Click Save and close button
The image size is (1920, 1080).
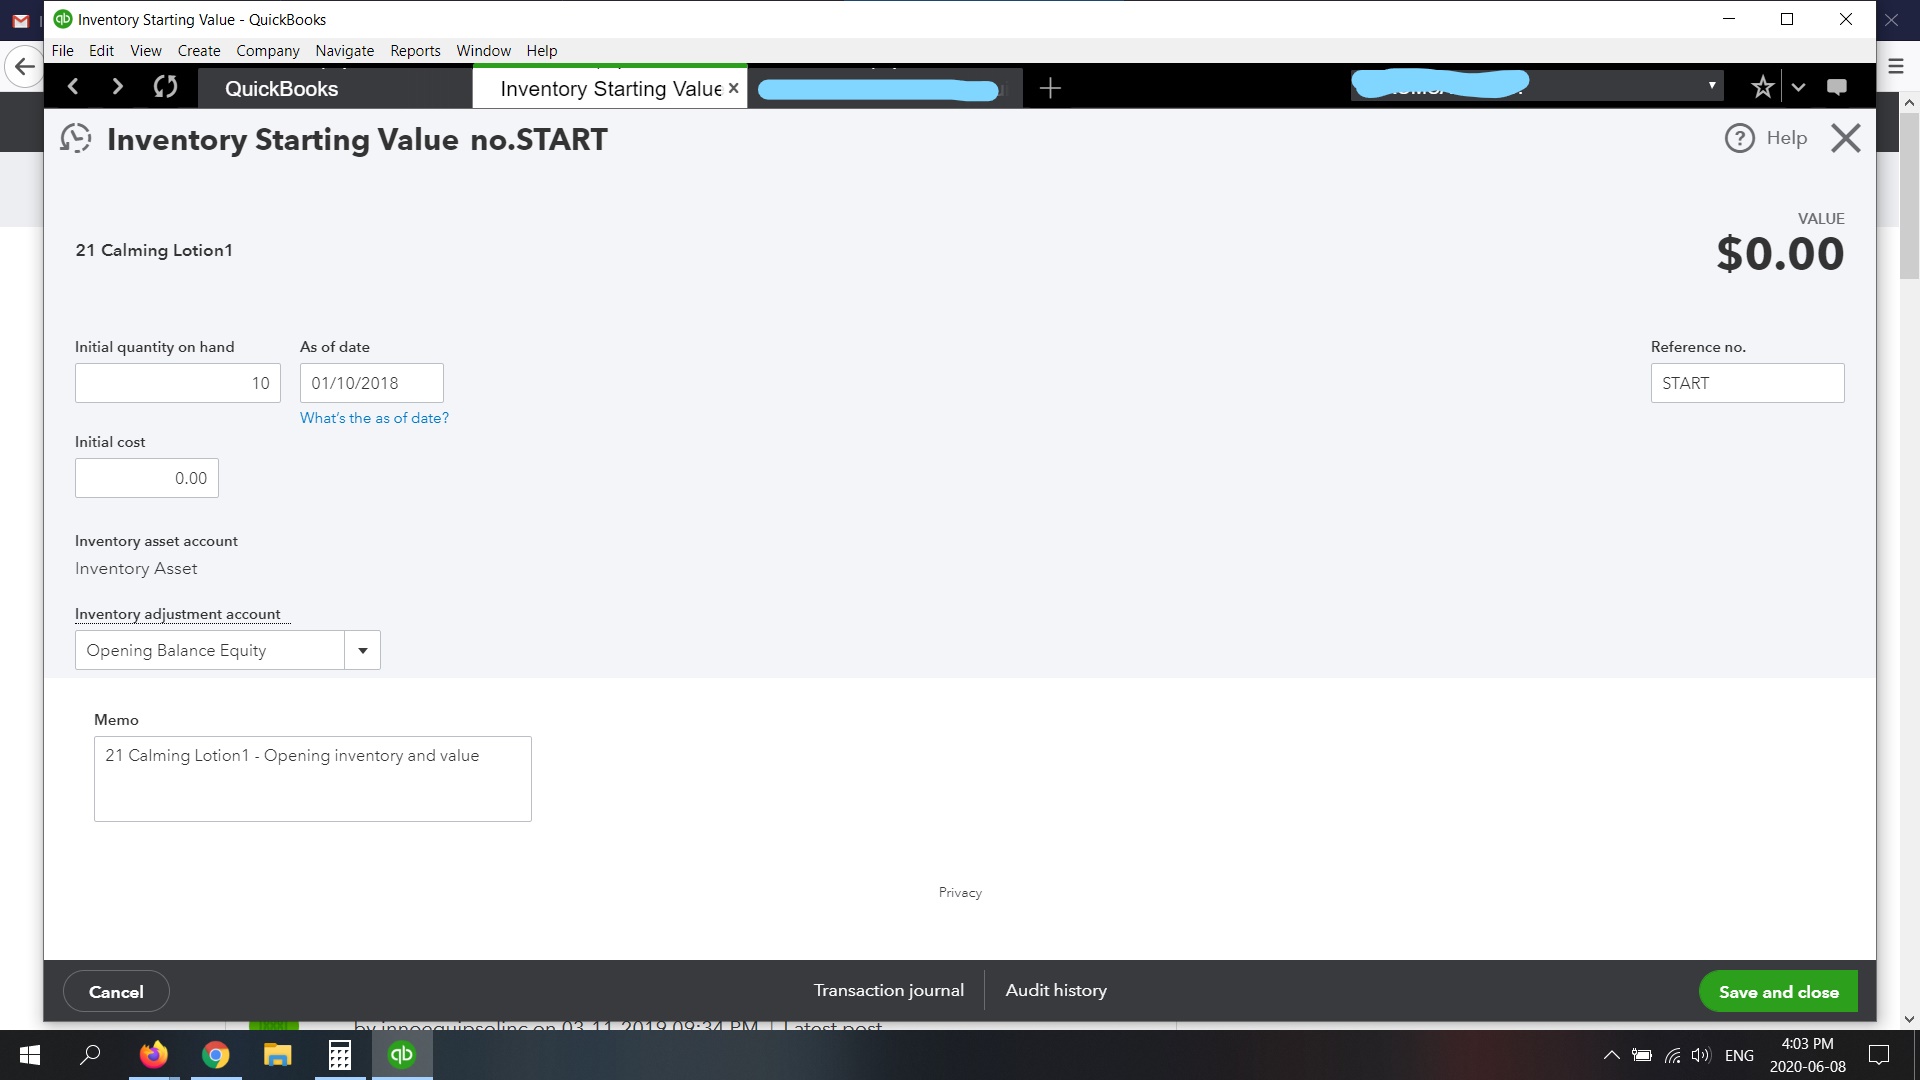tap(1778, 991)
